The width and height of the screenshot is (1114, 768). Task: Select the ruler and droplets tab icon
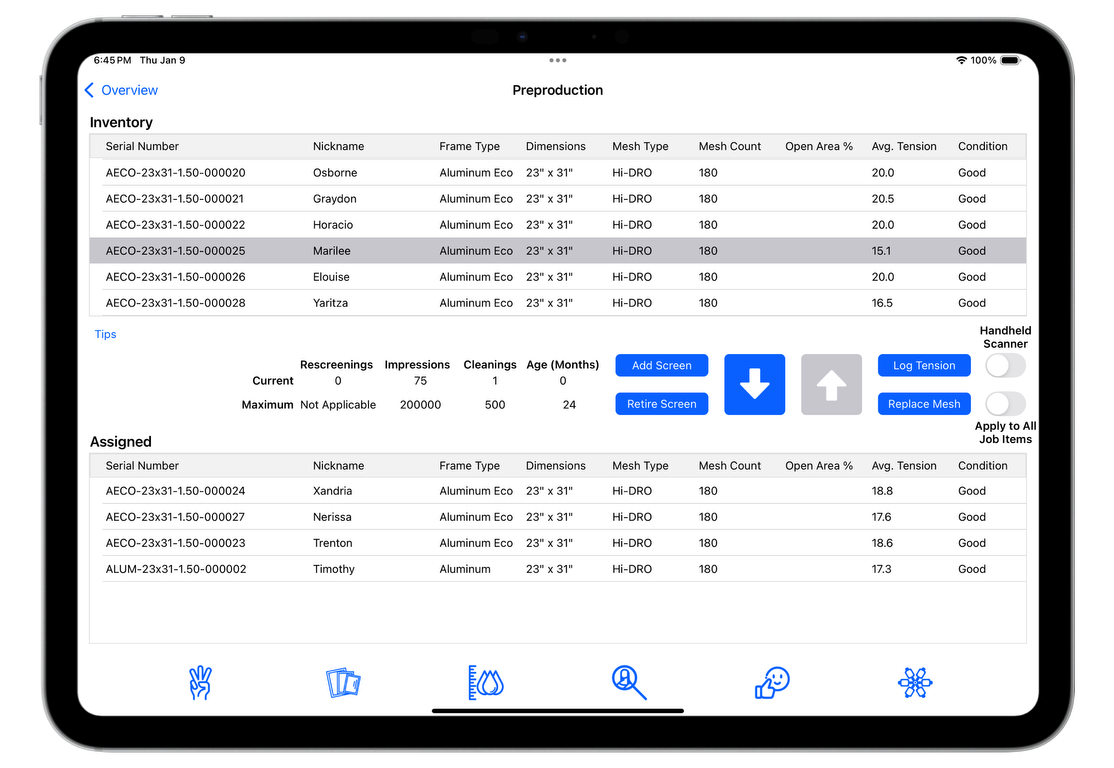[486, 683]
